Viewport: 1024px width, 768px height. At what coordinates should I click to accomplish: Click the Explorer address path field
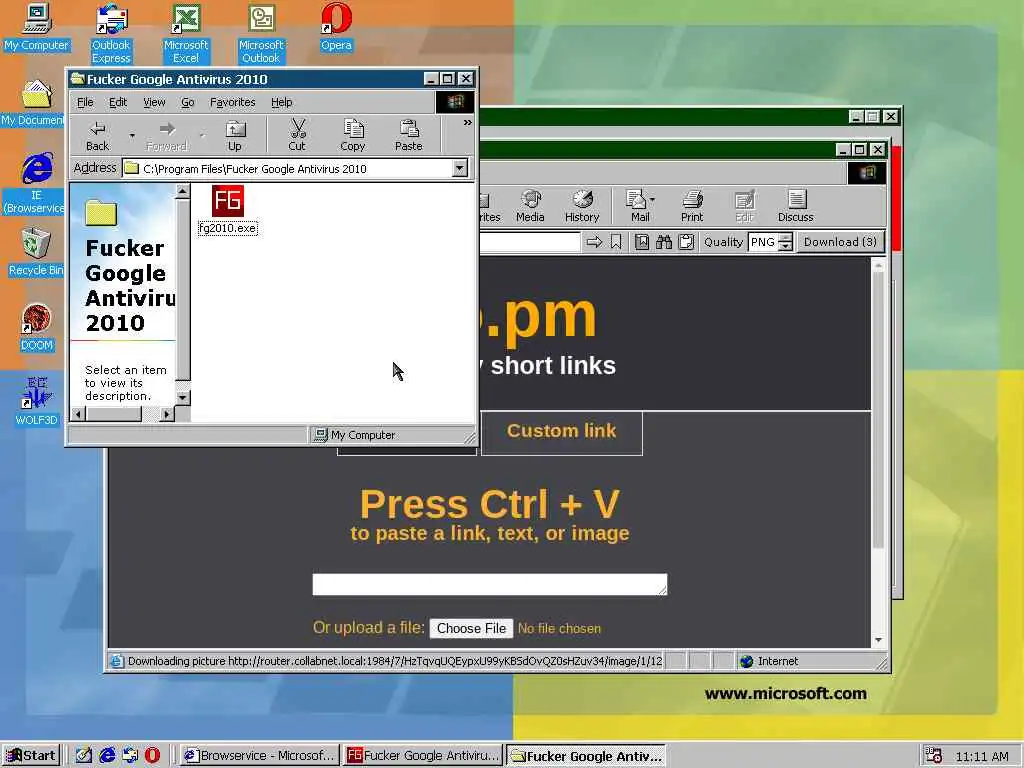click(x=287, y=168)
